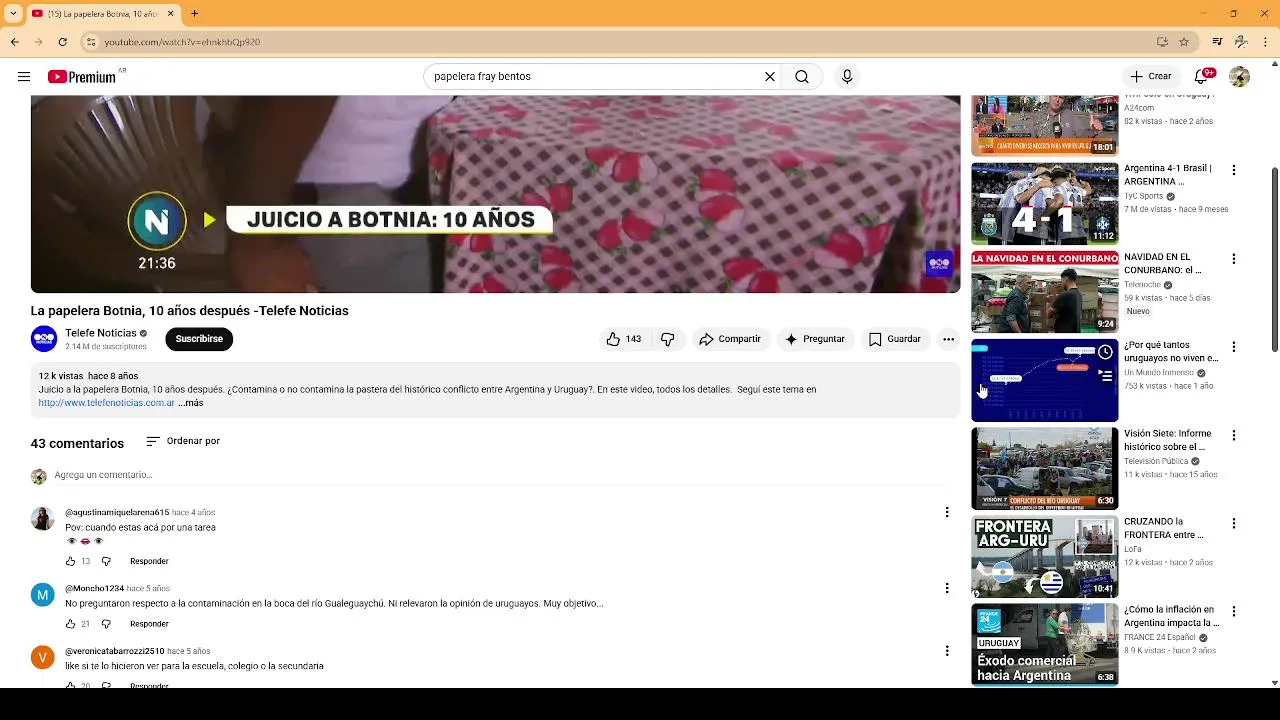
Task: Open Telefe Noticias channel name link
Action: [x=101, y=333]
